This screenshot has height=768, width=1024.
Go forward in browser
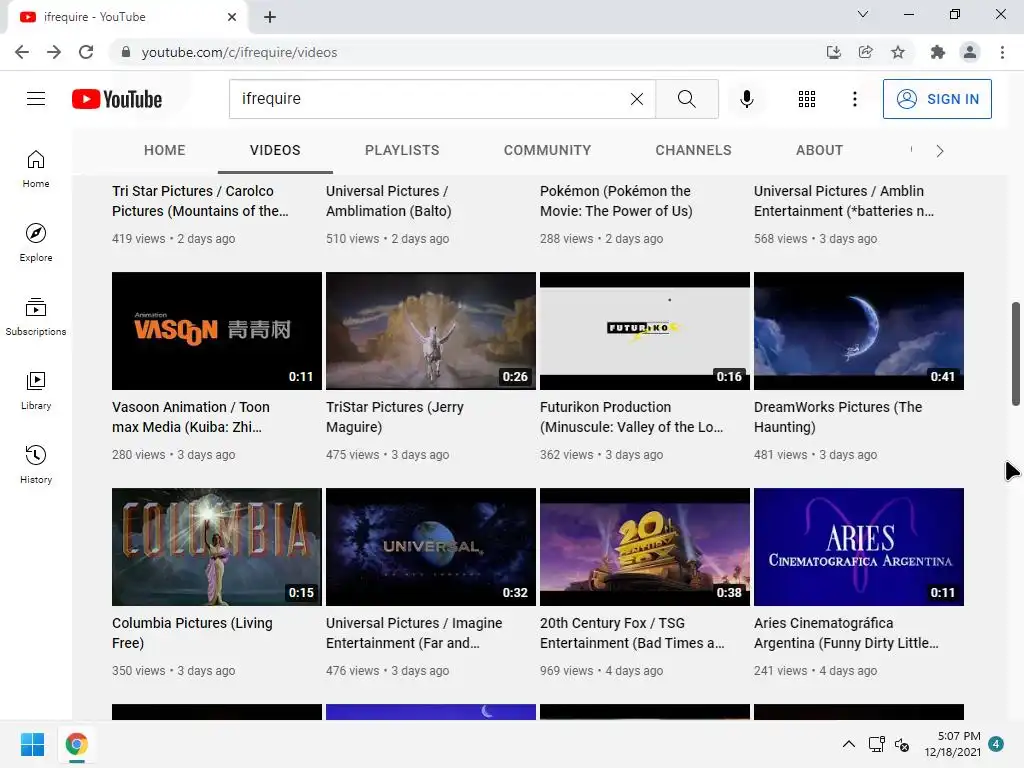54,52
